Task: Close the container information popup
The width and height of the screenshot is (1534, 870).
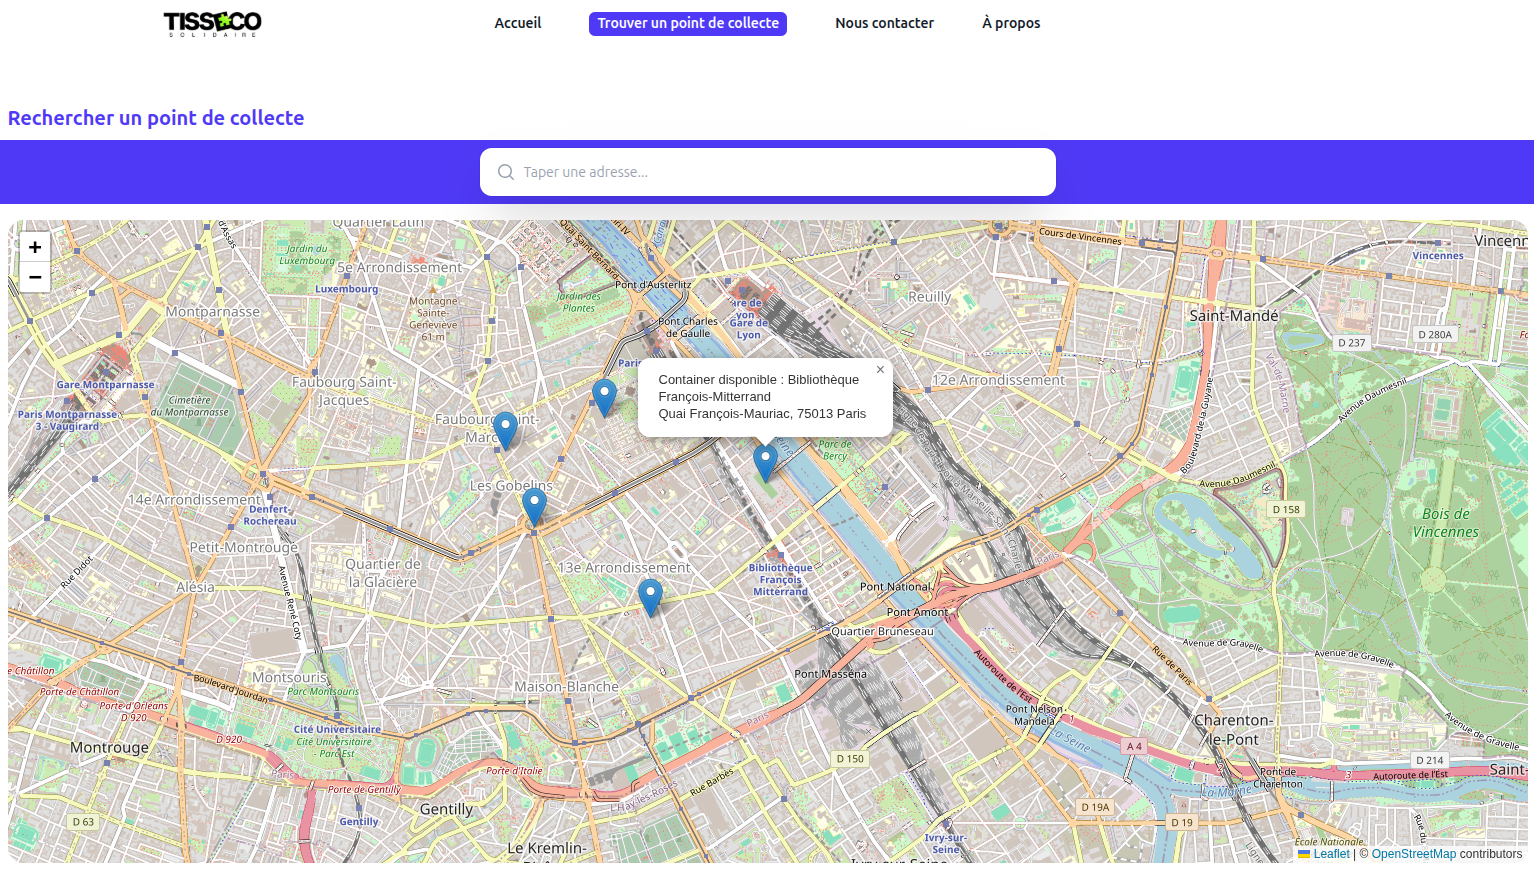Action: tap(880, 369)
